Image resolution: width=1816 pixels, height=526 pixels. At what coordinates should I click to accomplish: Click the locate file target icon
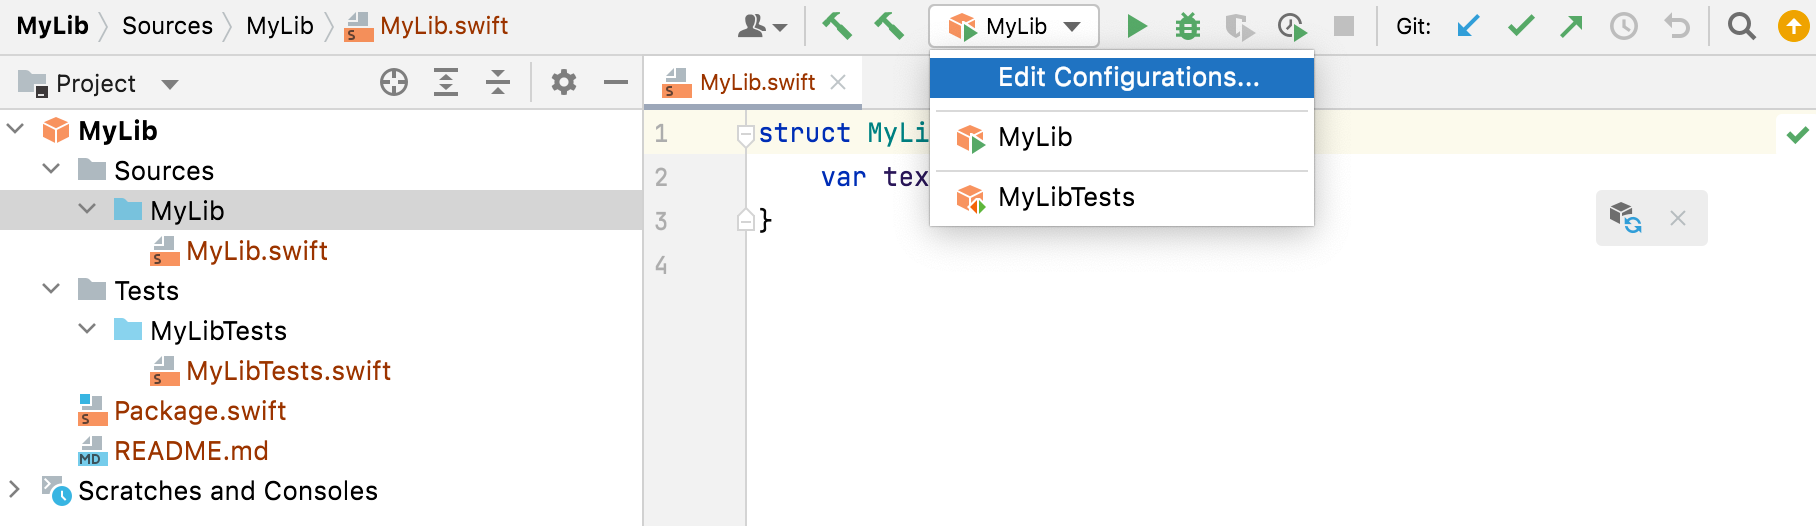point(394,83)
